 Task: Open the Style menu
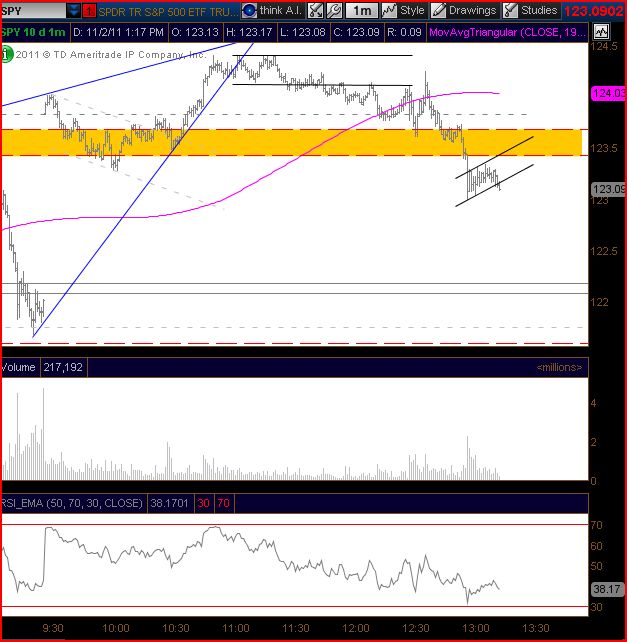pos(404,11)
